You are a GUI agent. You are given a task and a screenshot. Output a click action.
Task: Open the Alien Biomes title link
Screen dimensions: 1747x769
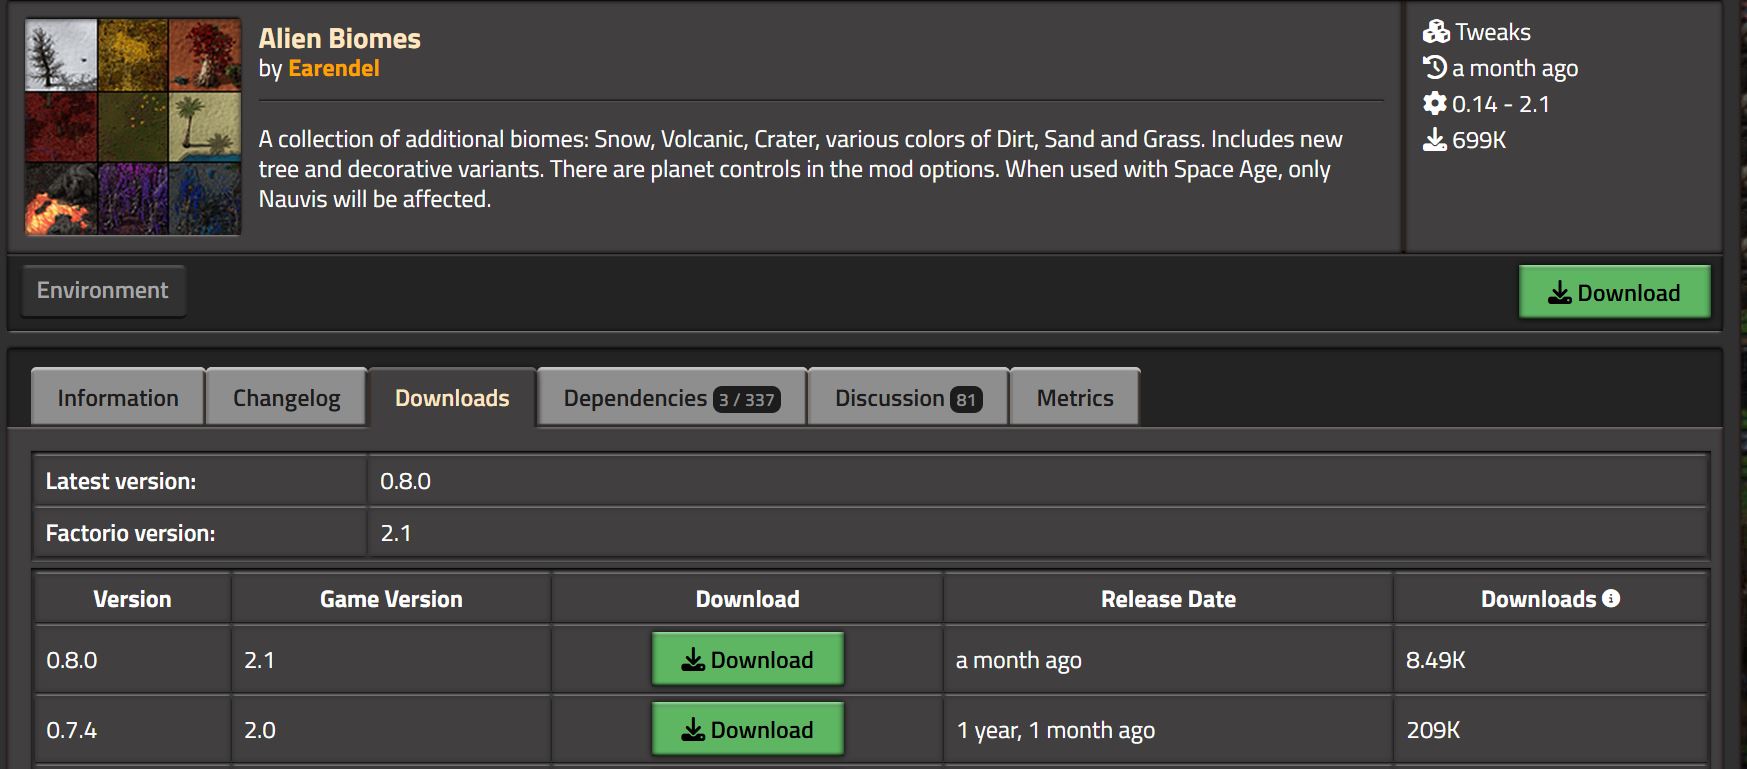[340, 39]
